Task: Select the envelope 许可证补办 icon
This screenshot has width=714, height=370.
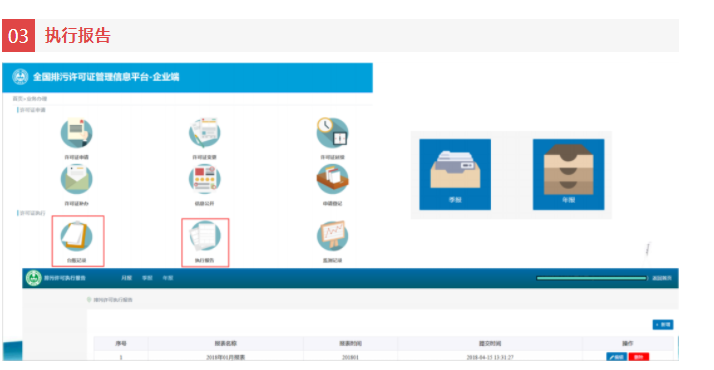Action: tap(76, 179)
